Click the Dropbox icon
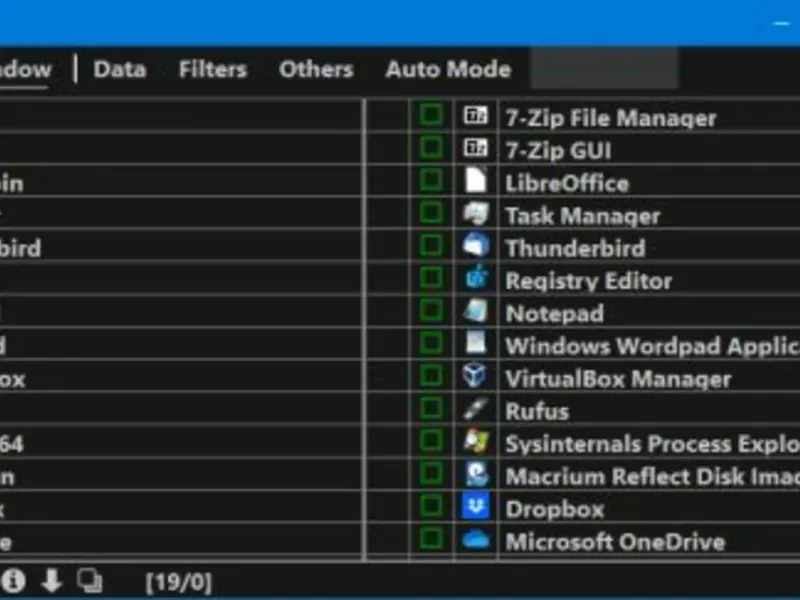The height and width of the screenshot is (600, 800). [x=476, y=506]
